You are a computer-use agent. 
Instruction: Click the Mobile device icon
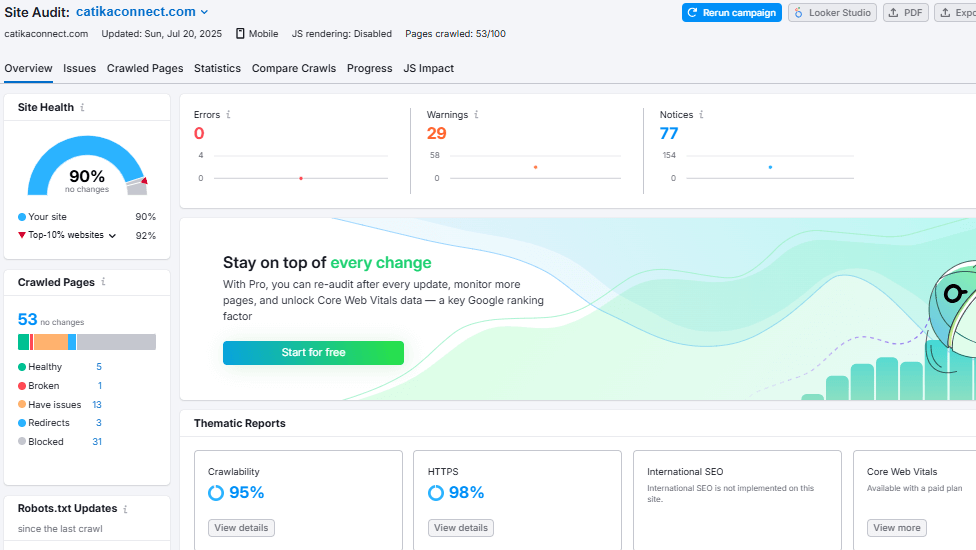pyautogui.click(x=240, y=34)
